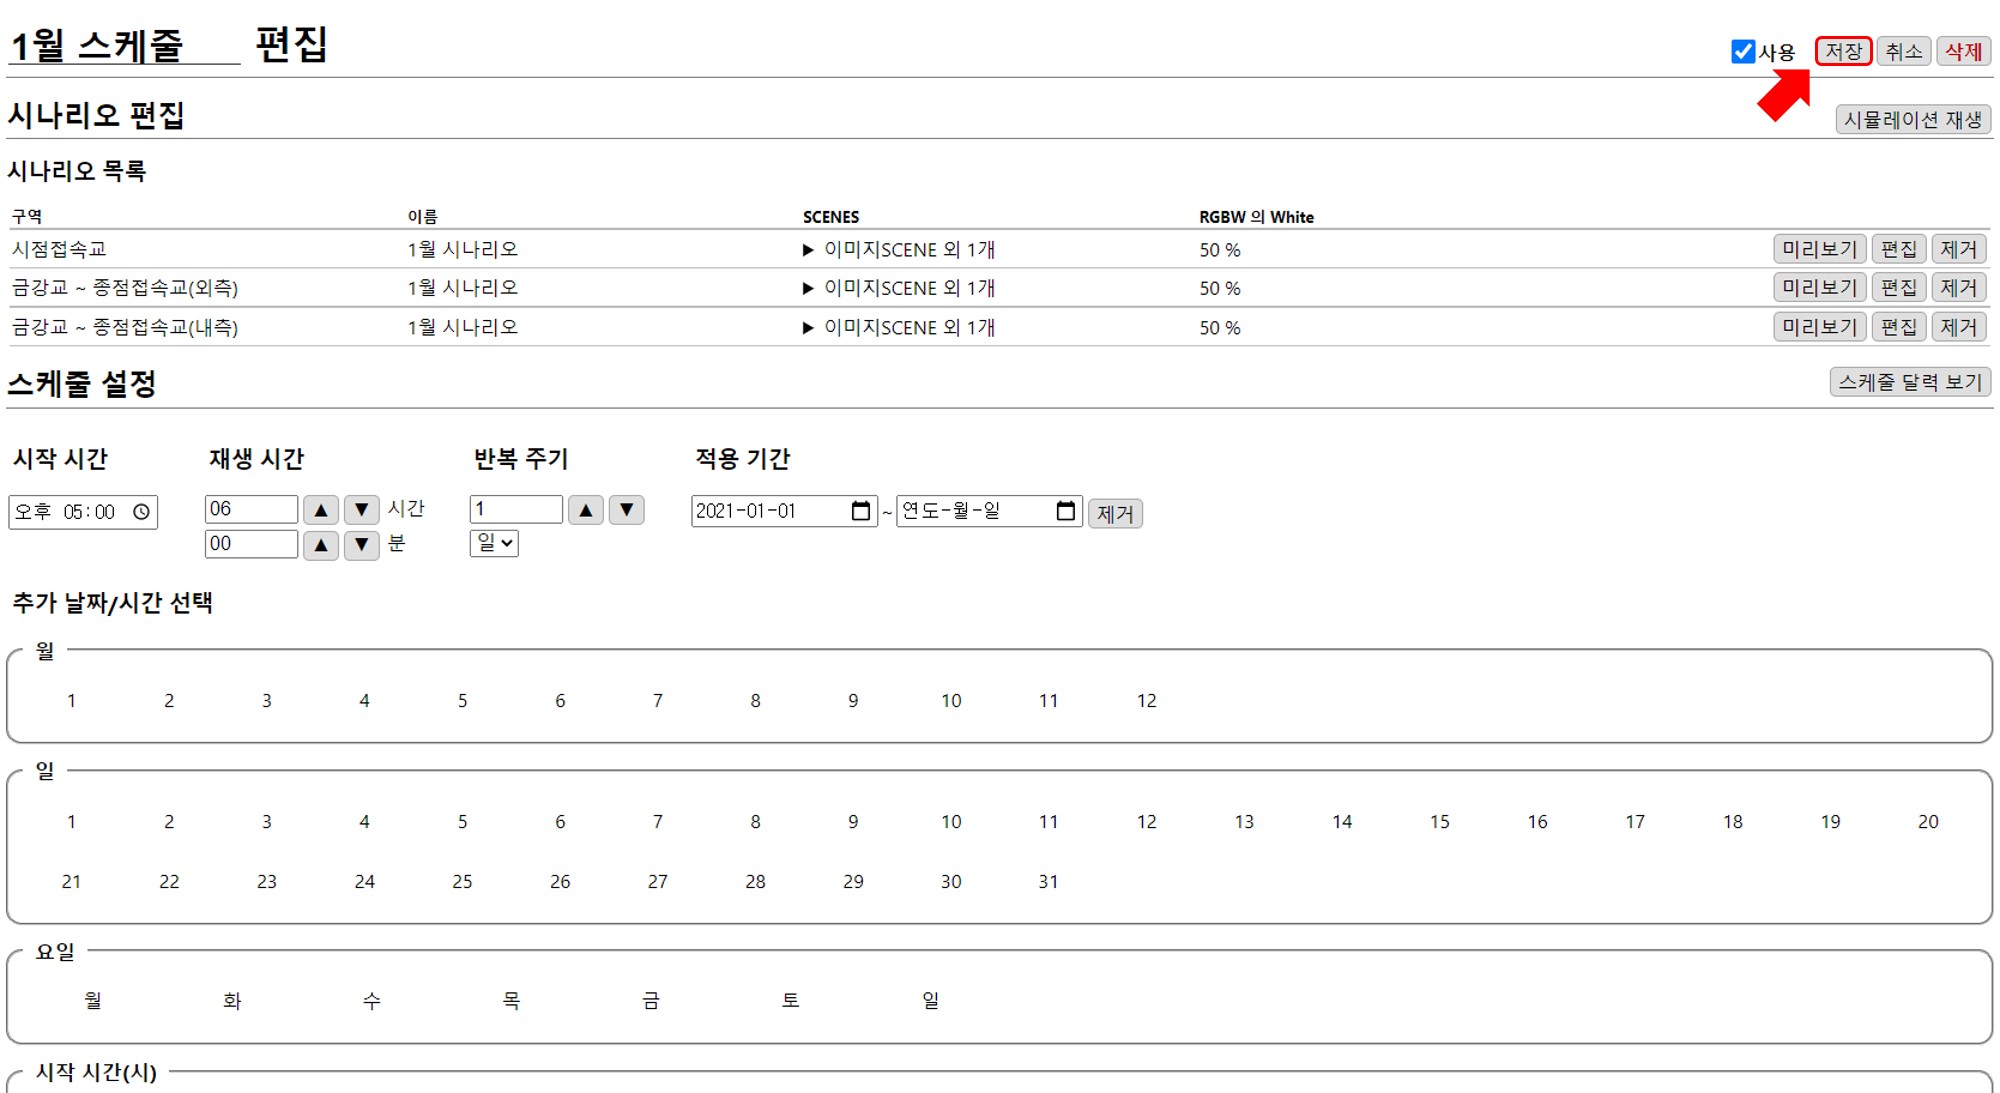Click the 재생 시간 hours input
The width and height of the screenshot is (2000, 1093).
[x=251, y=509]
